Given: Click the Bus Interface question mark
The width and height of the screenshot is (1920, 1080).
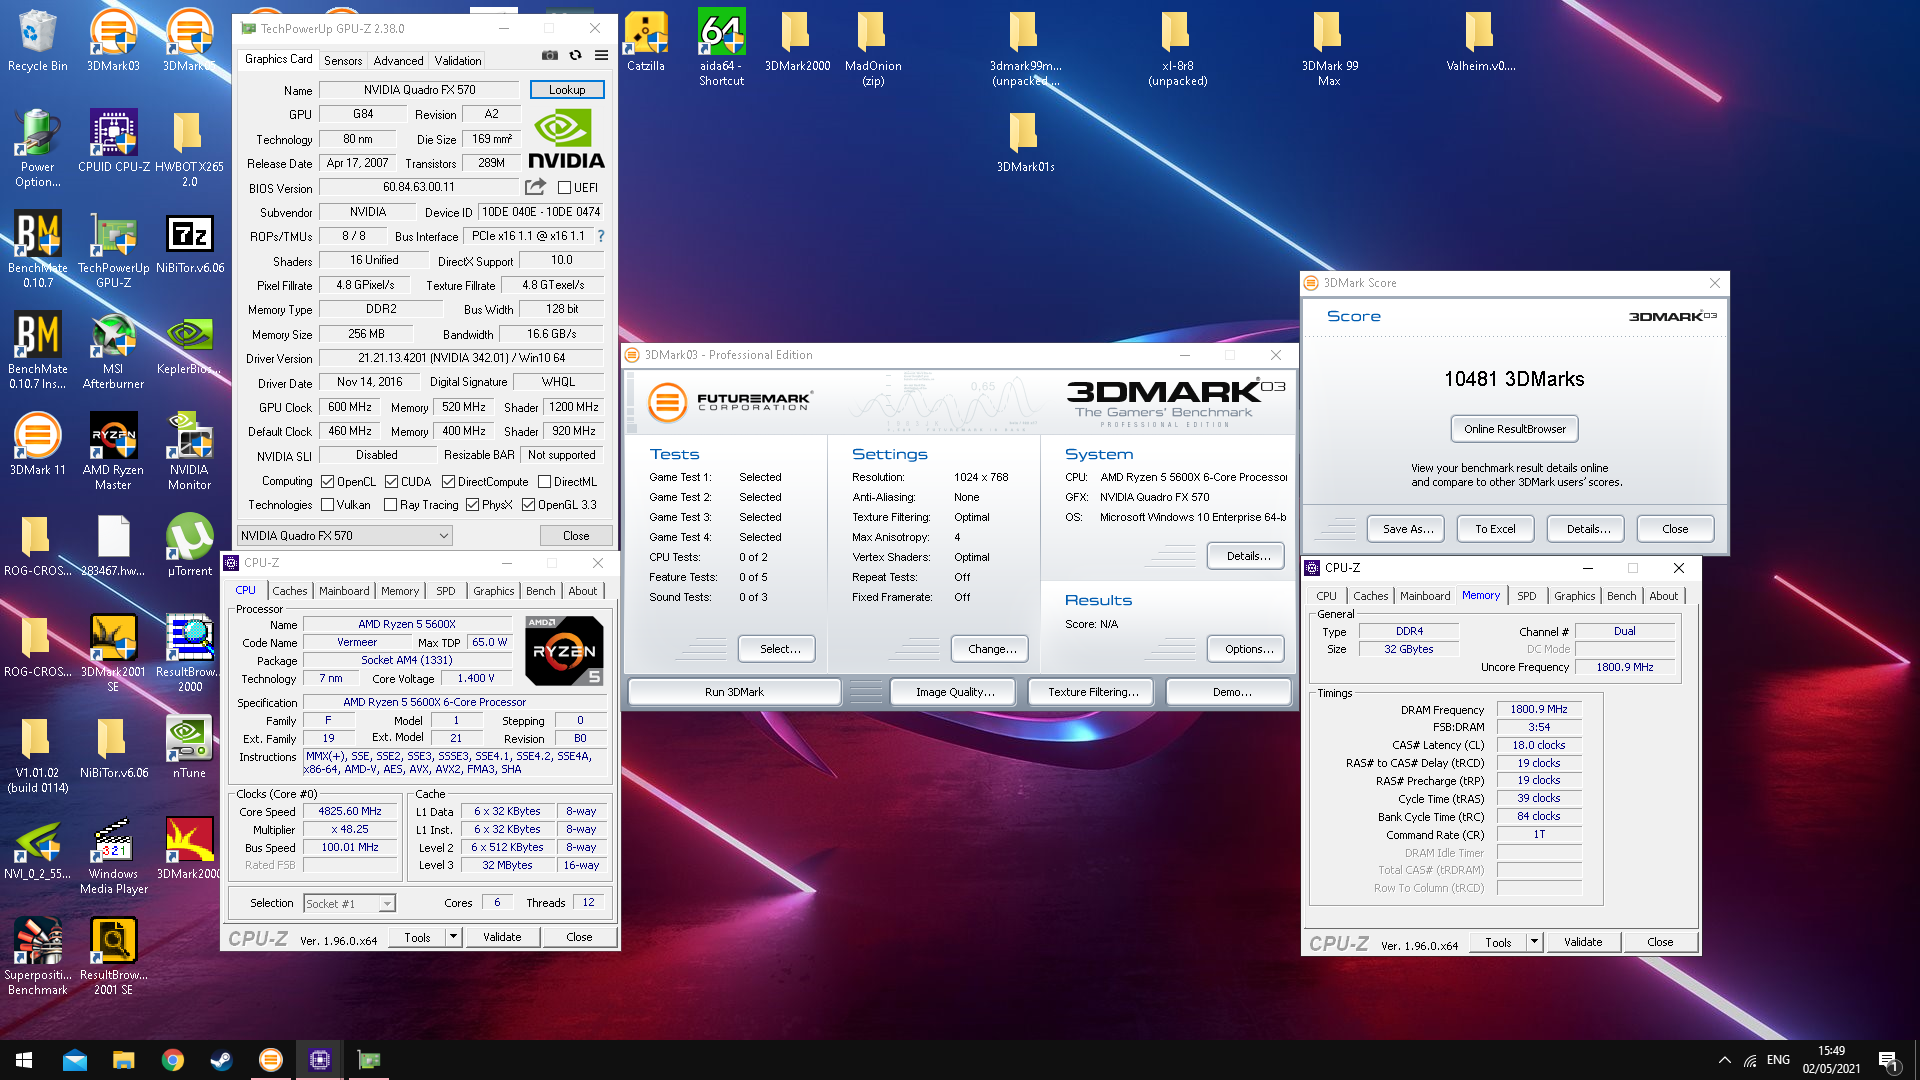Looking at the screenshot, I should click(x=601, y=236).
